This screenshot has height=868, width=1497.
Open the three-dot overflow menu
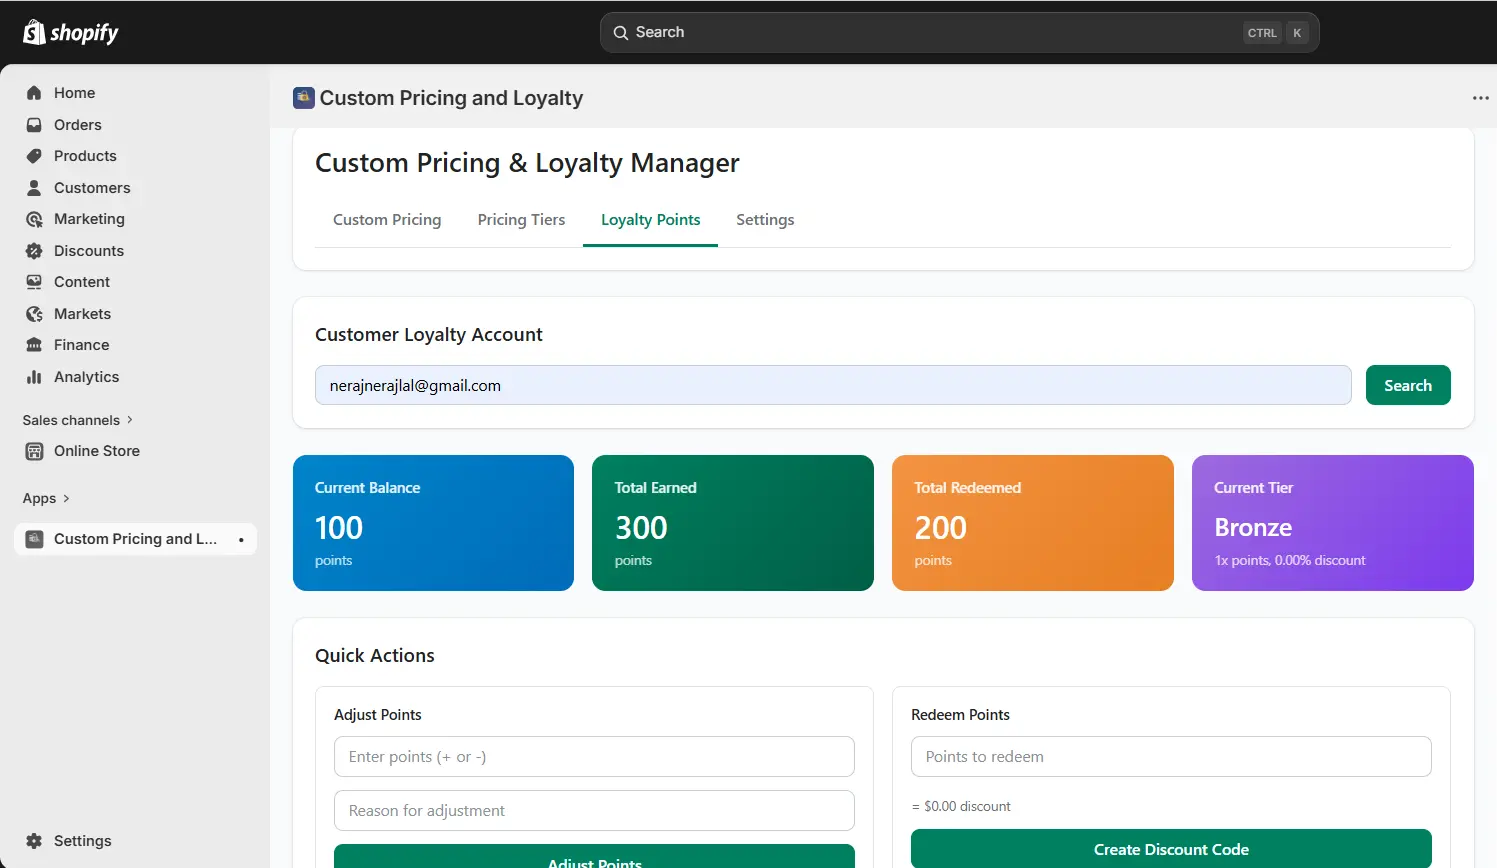point(1480,97)
